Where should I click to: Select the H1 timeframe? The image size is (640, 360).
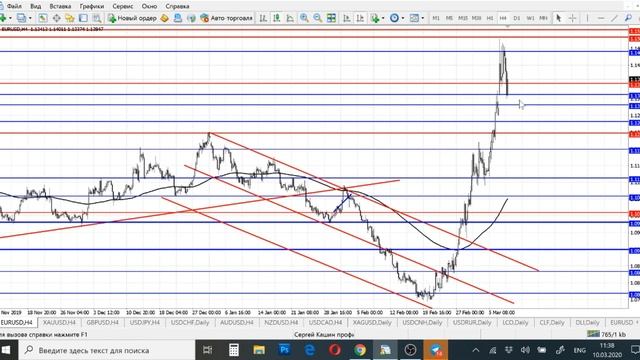490,18
